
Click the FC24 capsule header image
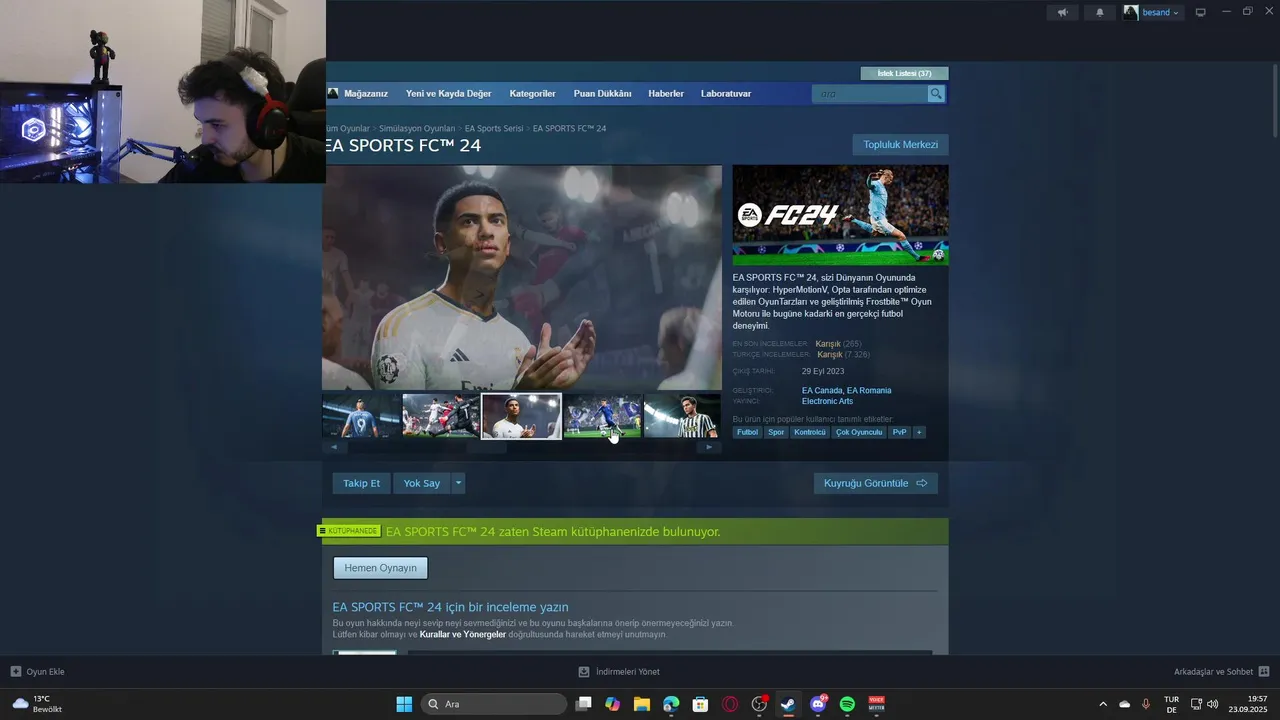[840, 215]
